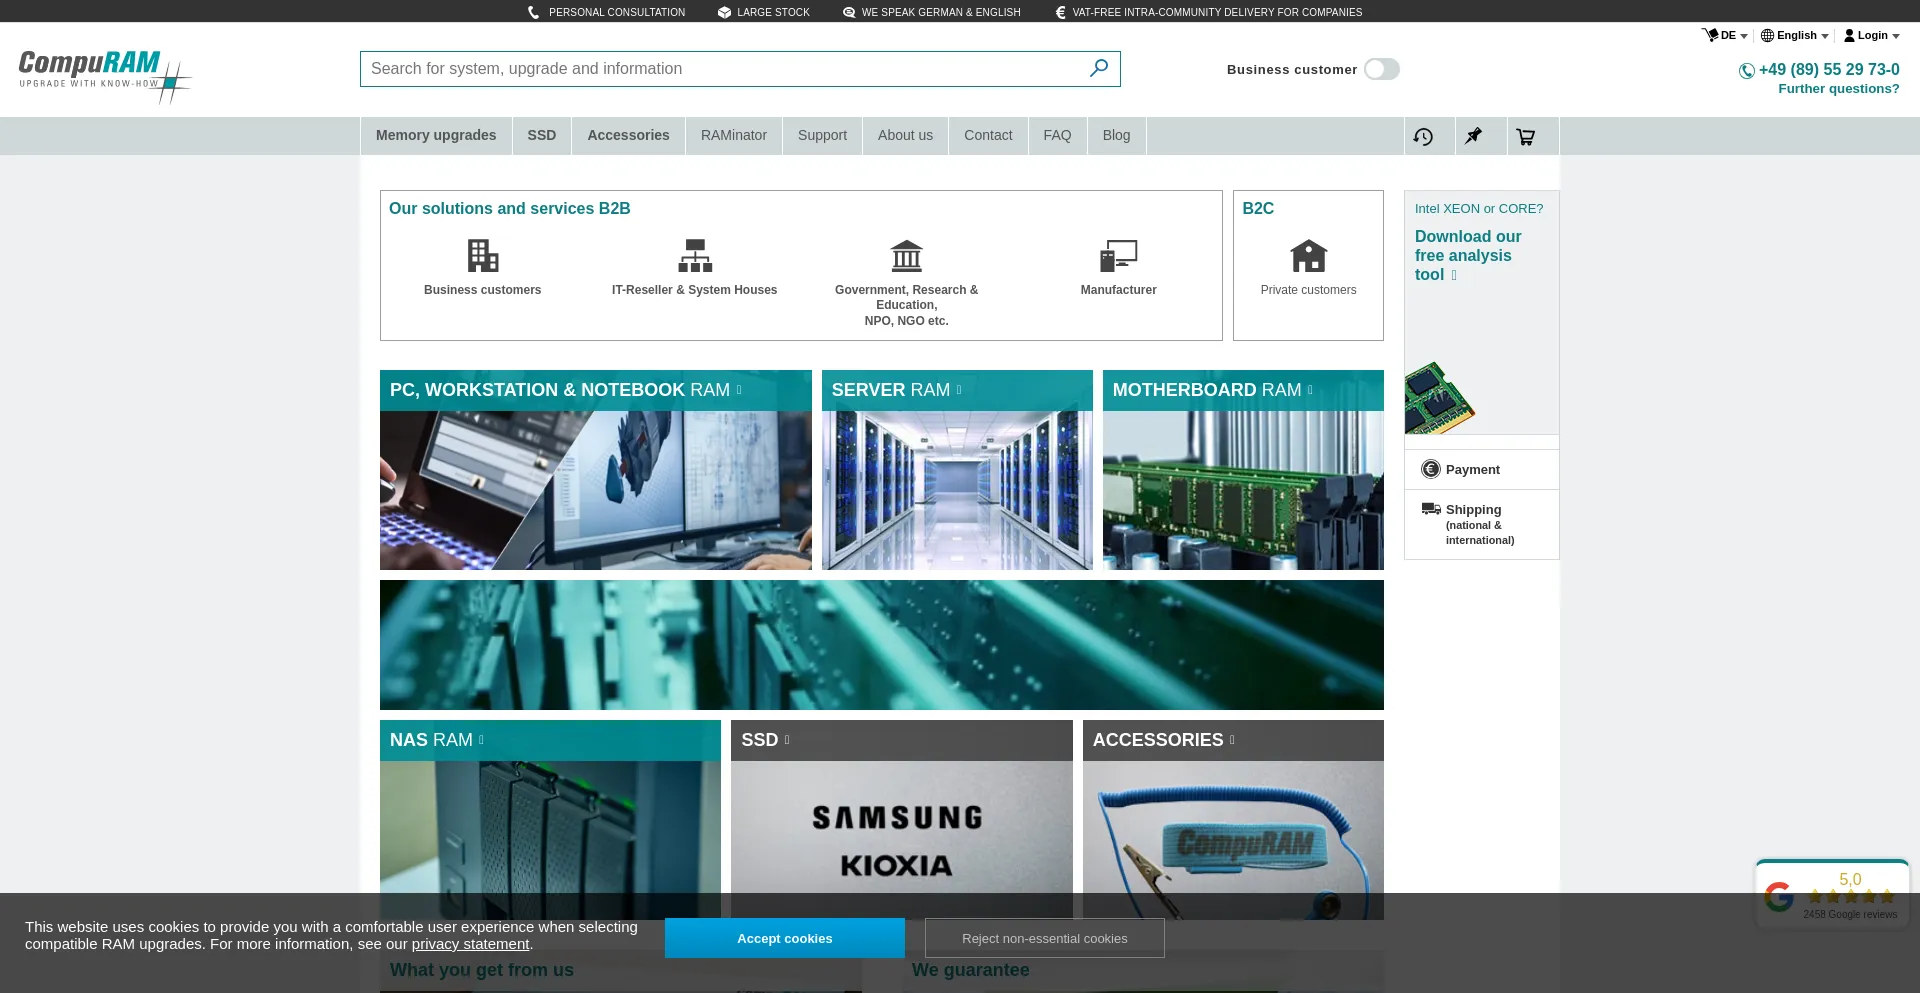Click the Shipping truck icon
This screenshot has height=993, width=1920.
(x=1431, y=509)
